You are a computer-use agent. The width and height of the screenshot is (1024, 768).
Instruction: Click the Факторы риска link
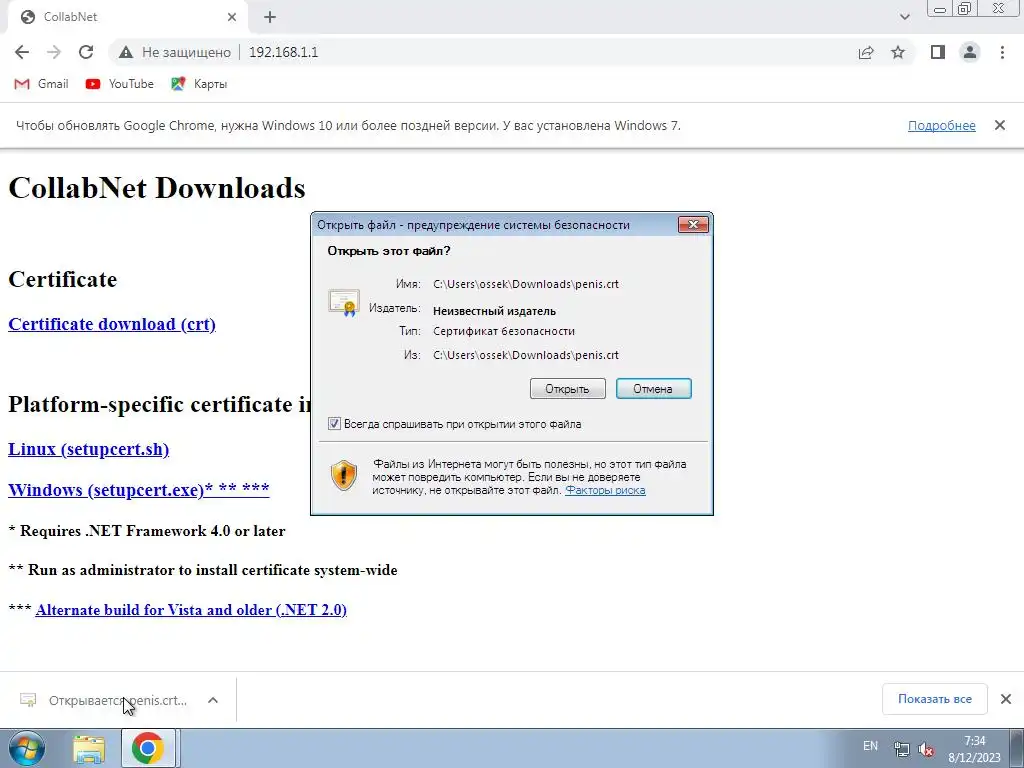click(605, 490)
